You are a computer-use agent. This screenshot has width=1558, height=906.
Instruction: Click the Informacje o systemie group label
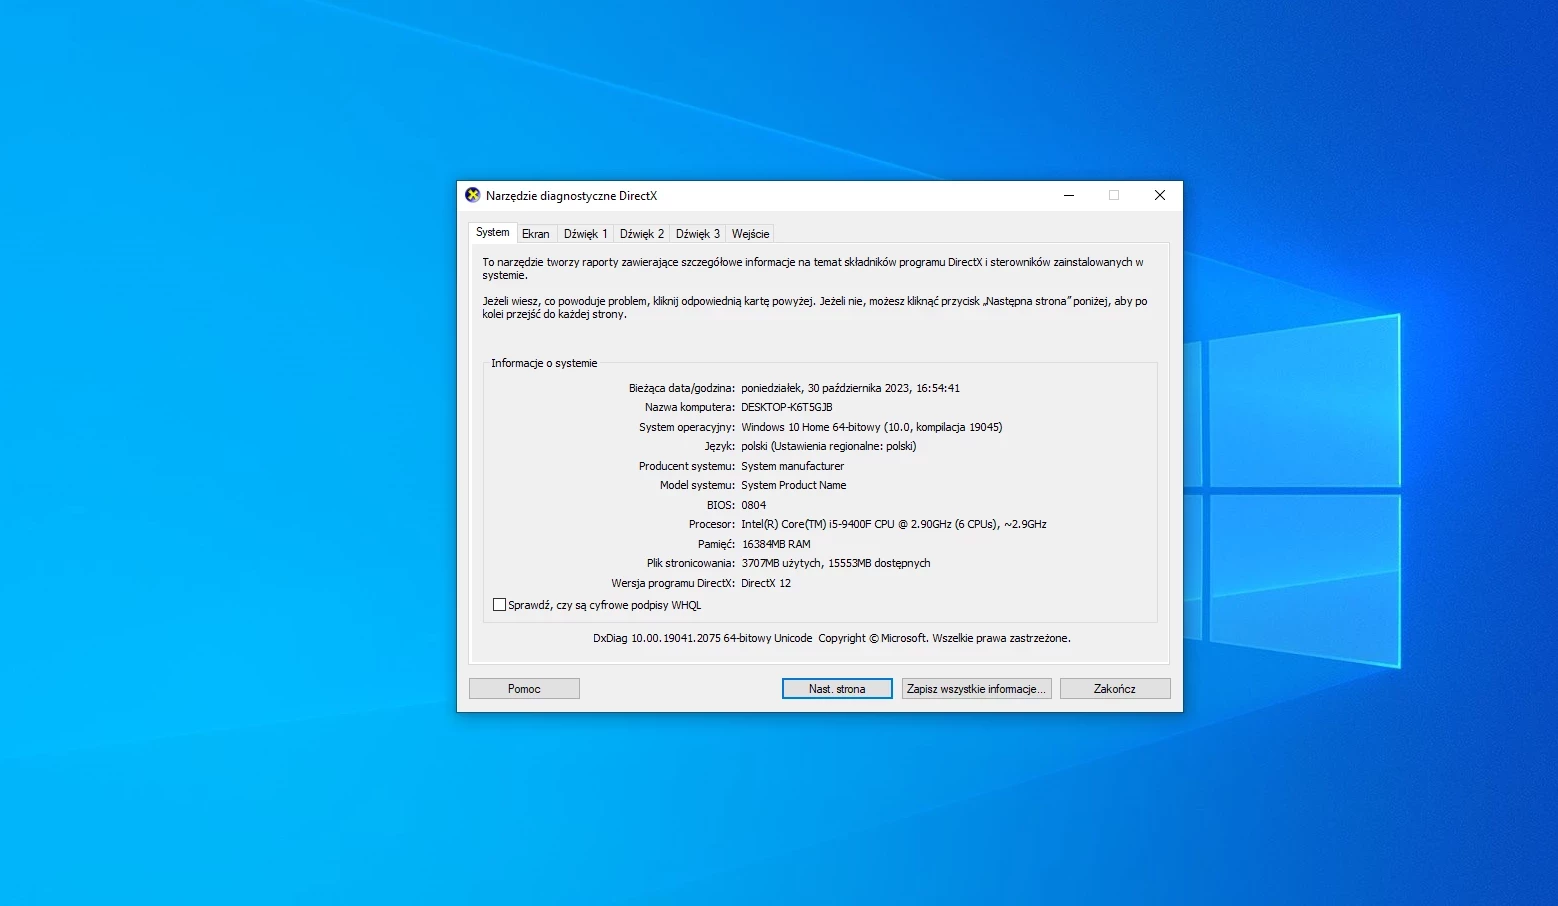[544, 363]
